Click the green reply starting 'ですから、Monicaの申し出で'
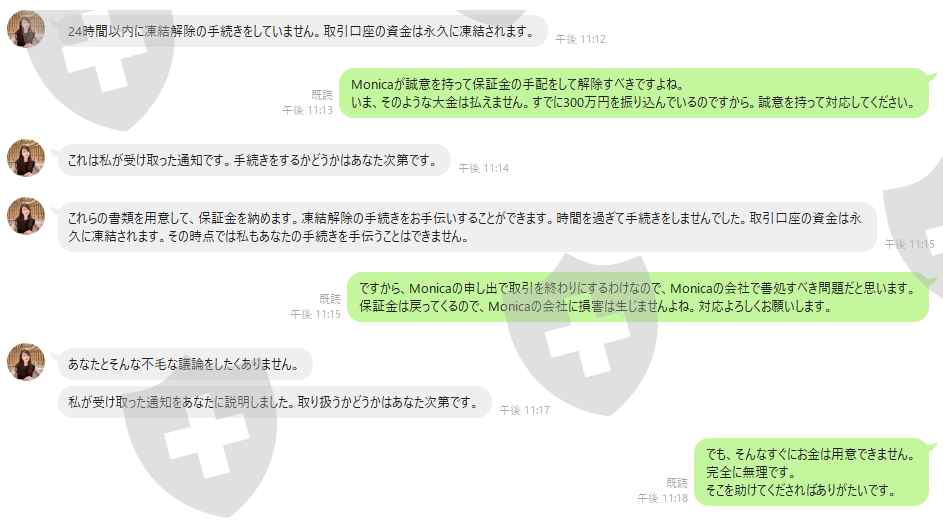The width and height of the screenshot is (943, 522). point(638,297)
